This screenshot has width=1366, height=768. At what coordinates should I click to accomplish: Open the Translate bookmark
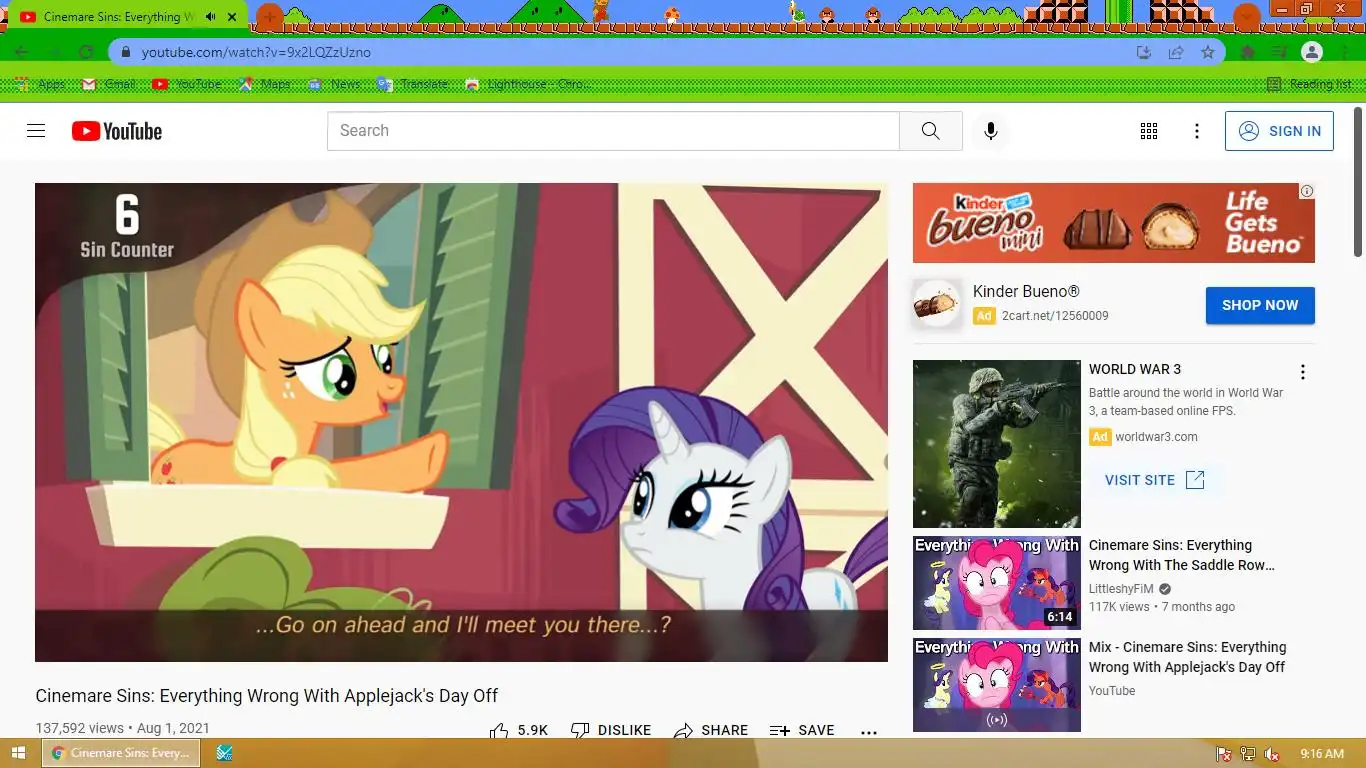[x=413, y=84]
